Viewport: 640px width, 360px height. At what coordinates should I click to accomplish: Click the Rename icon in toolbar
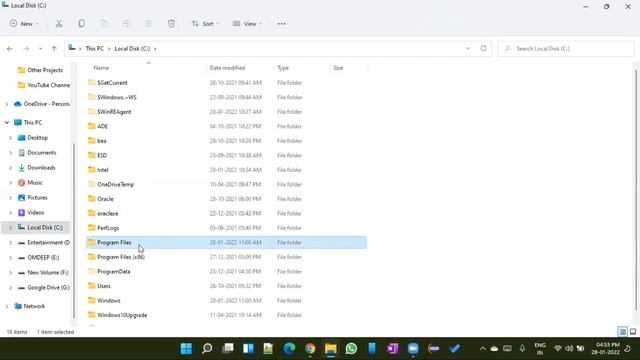coord(126,24)
